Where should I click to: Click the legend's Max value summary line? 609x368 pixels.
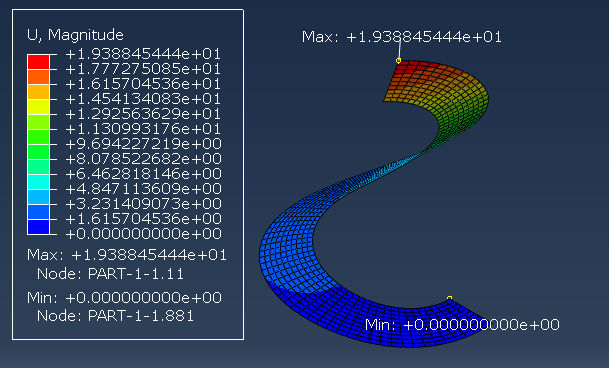pos(127,255)
